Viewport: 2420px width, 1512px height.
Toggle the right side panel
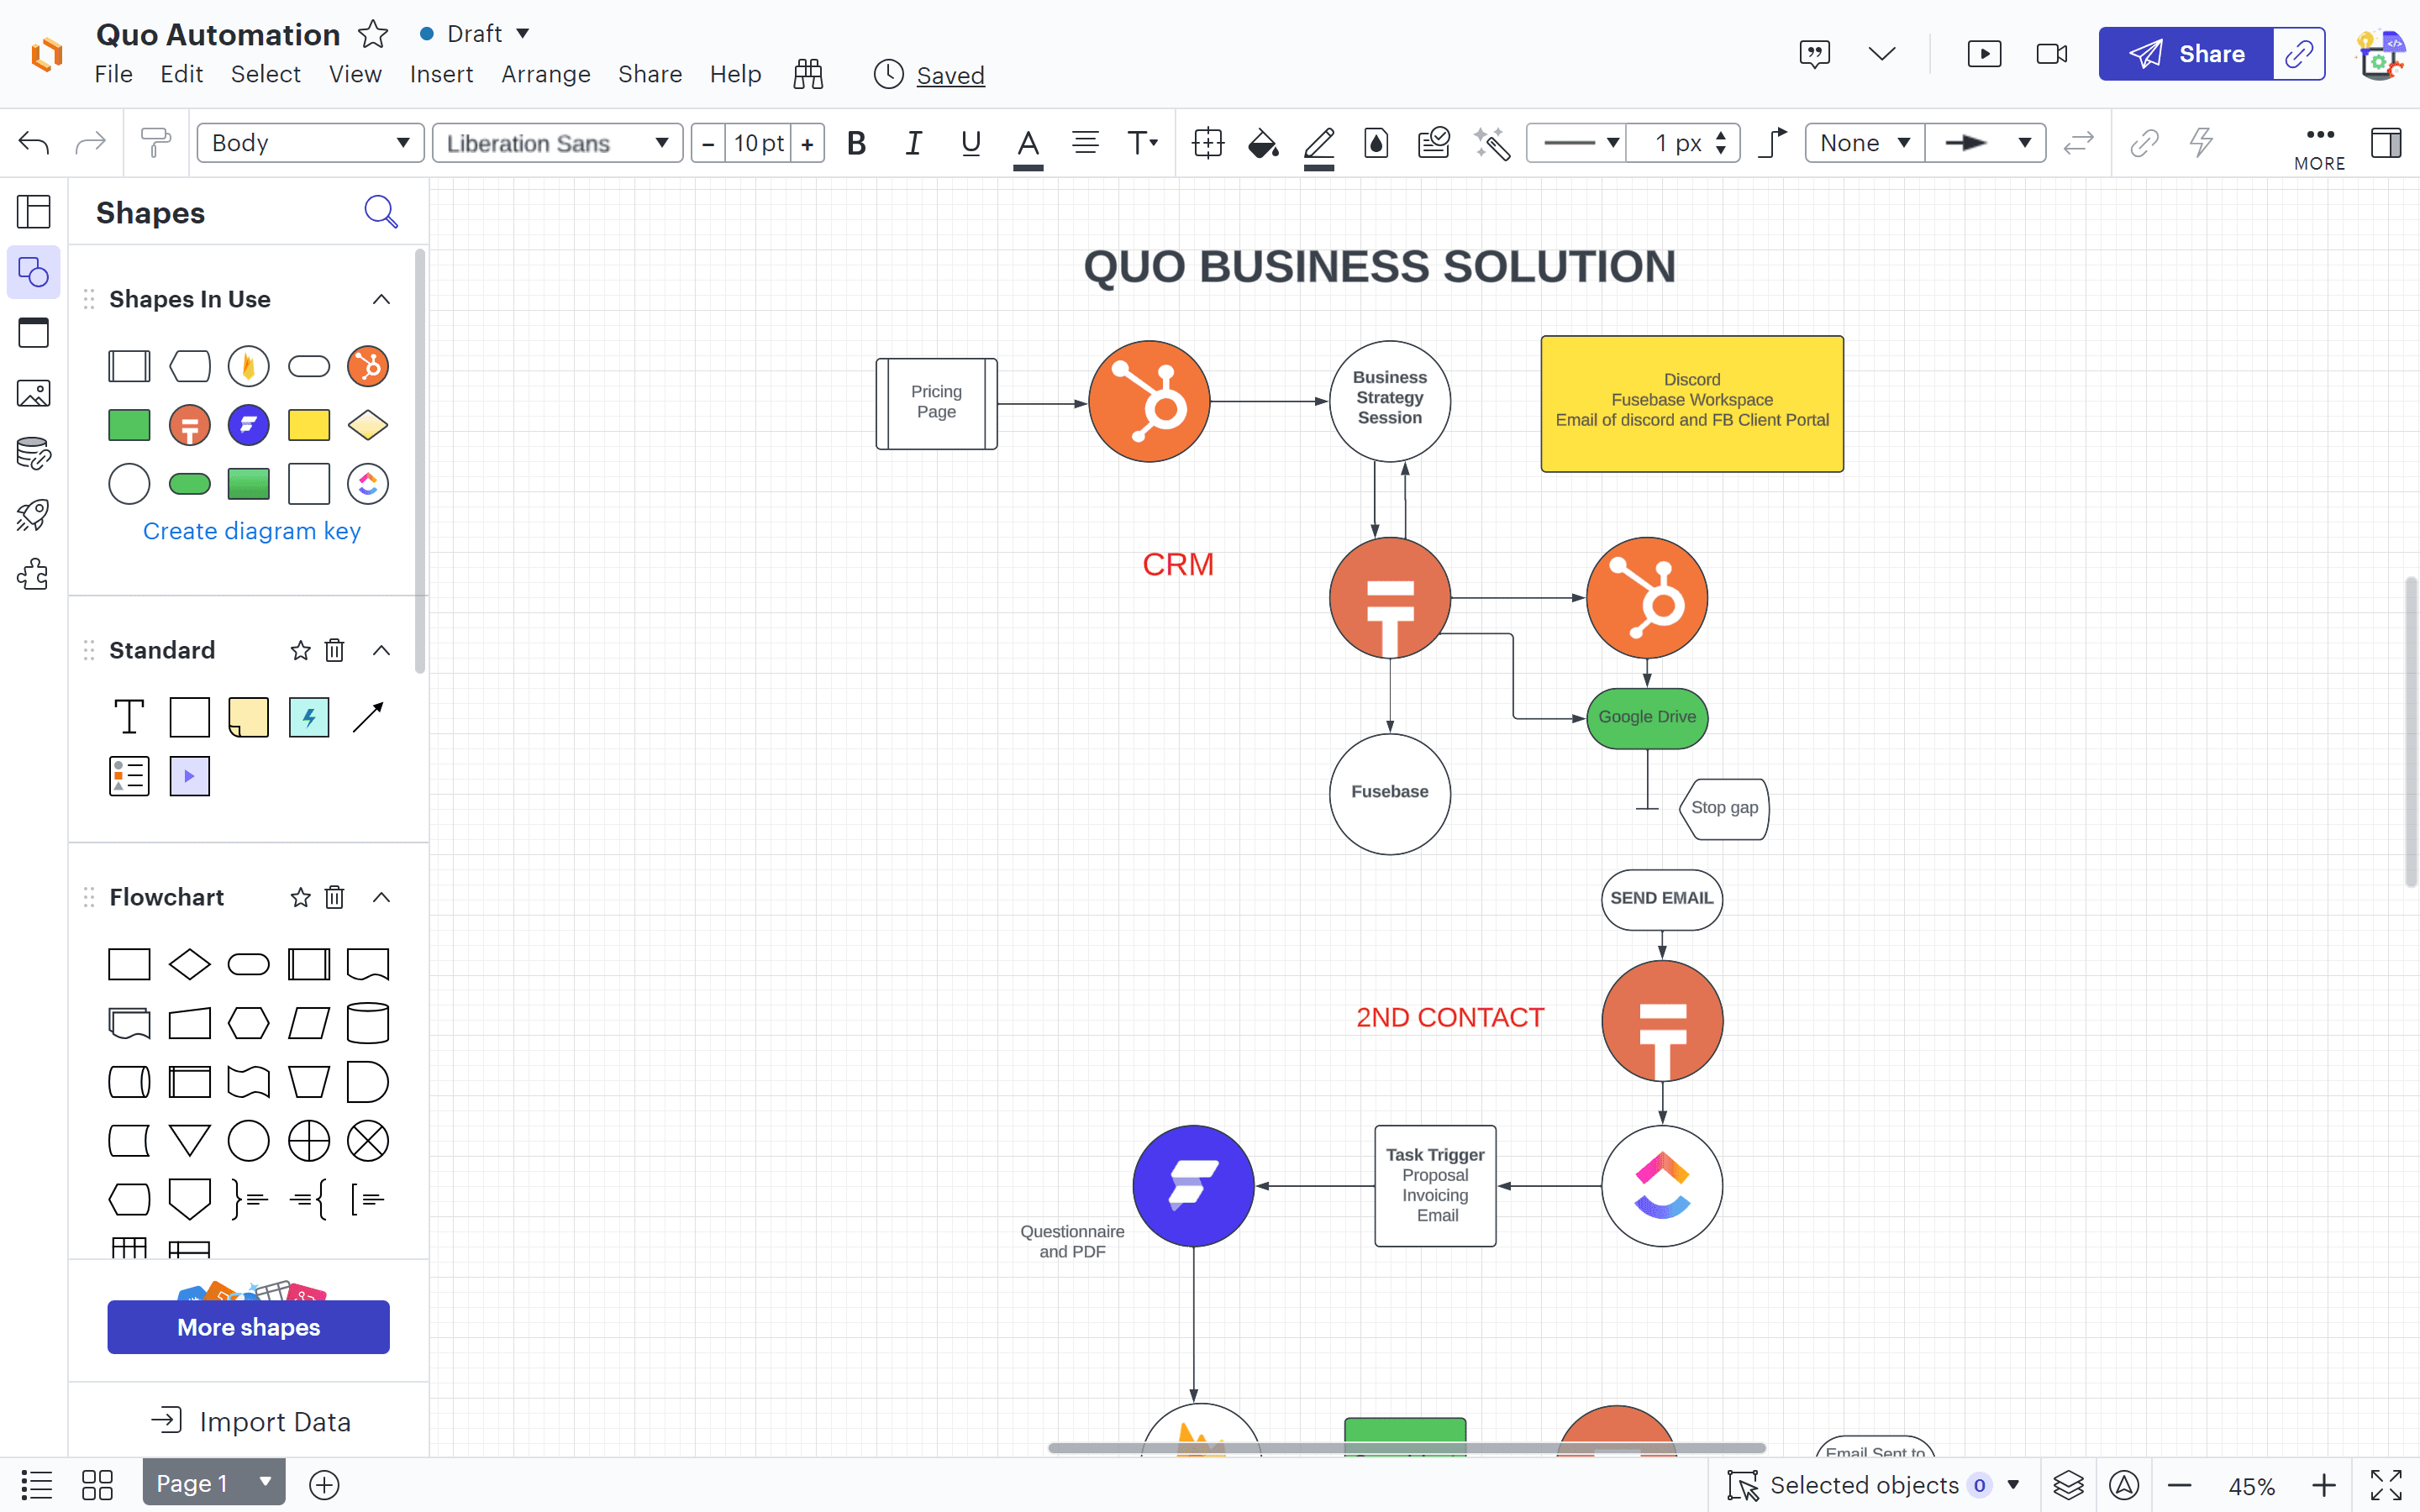coord(2386,143)
